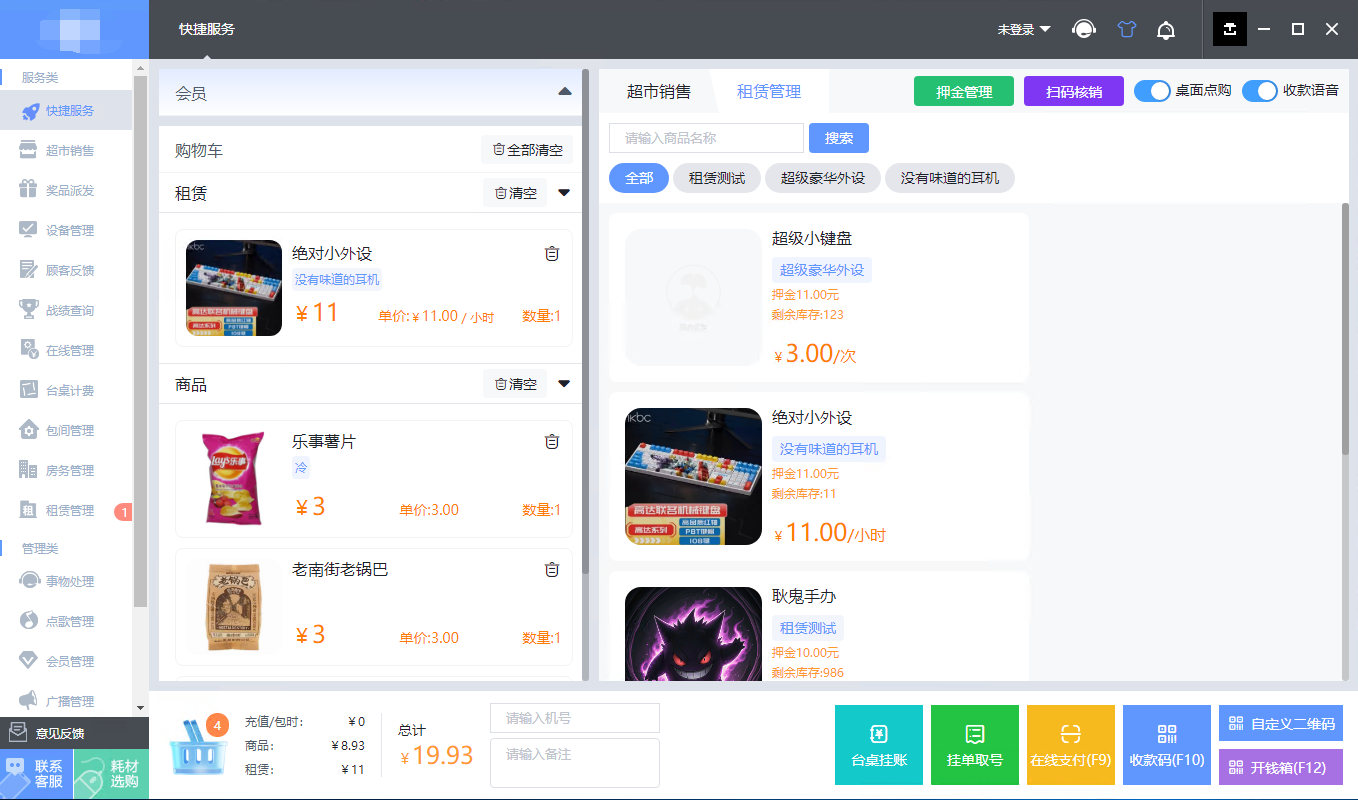Focus the 请输入机号 input field
Image resolution: width=1358 pixels, height=800 pixels.
point(575,718)
